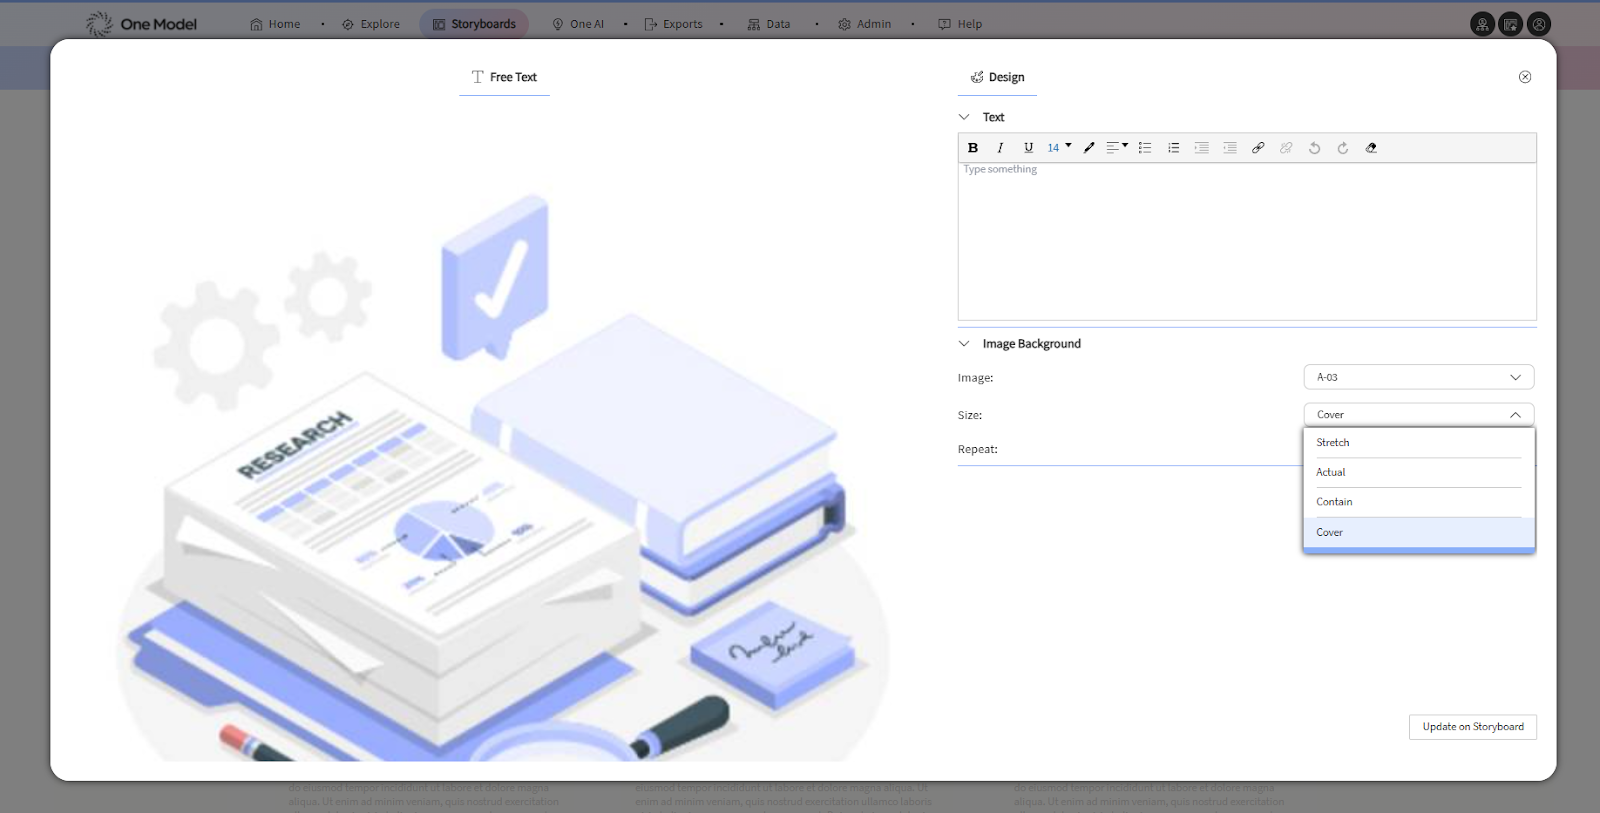Toggle bold formatting in text editor

coord(972,148)
